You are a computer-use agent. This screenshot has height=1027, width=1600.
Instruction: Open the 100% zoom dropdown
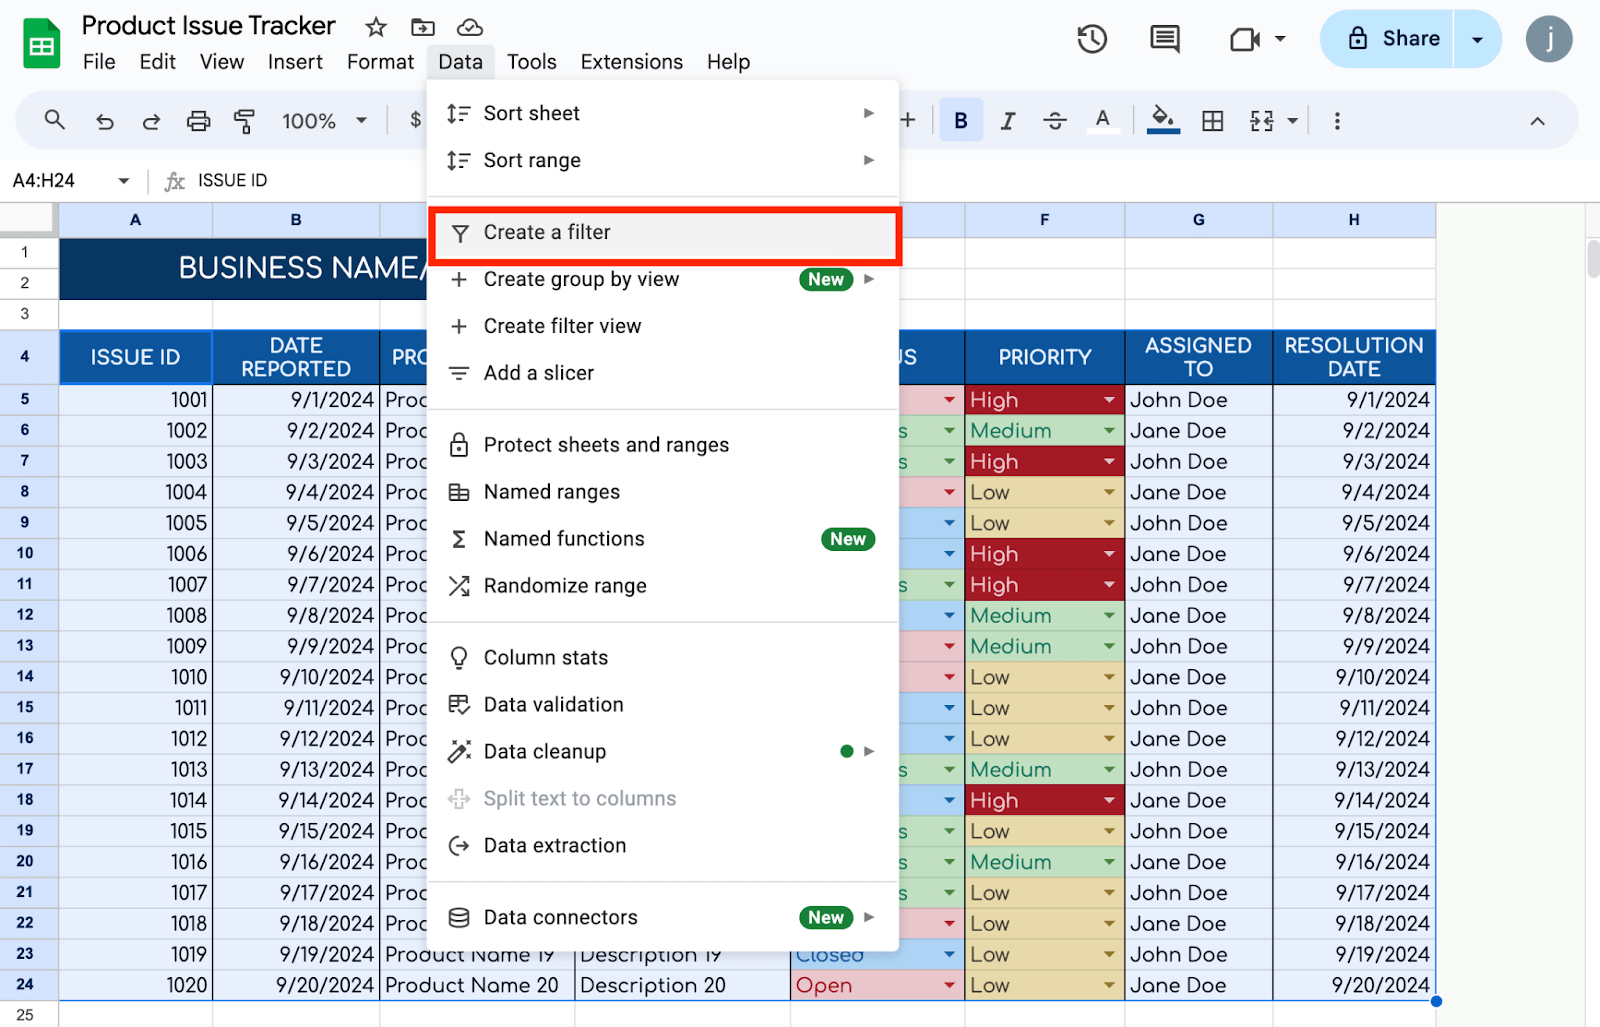(x=324, y=121)
